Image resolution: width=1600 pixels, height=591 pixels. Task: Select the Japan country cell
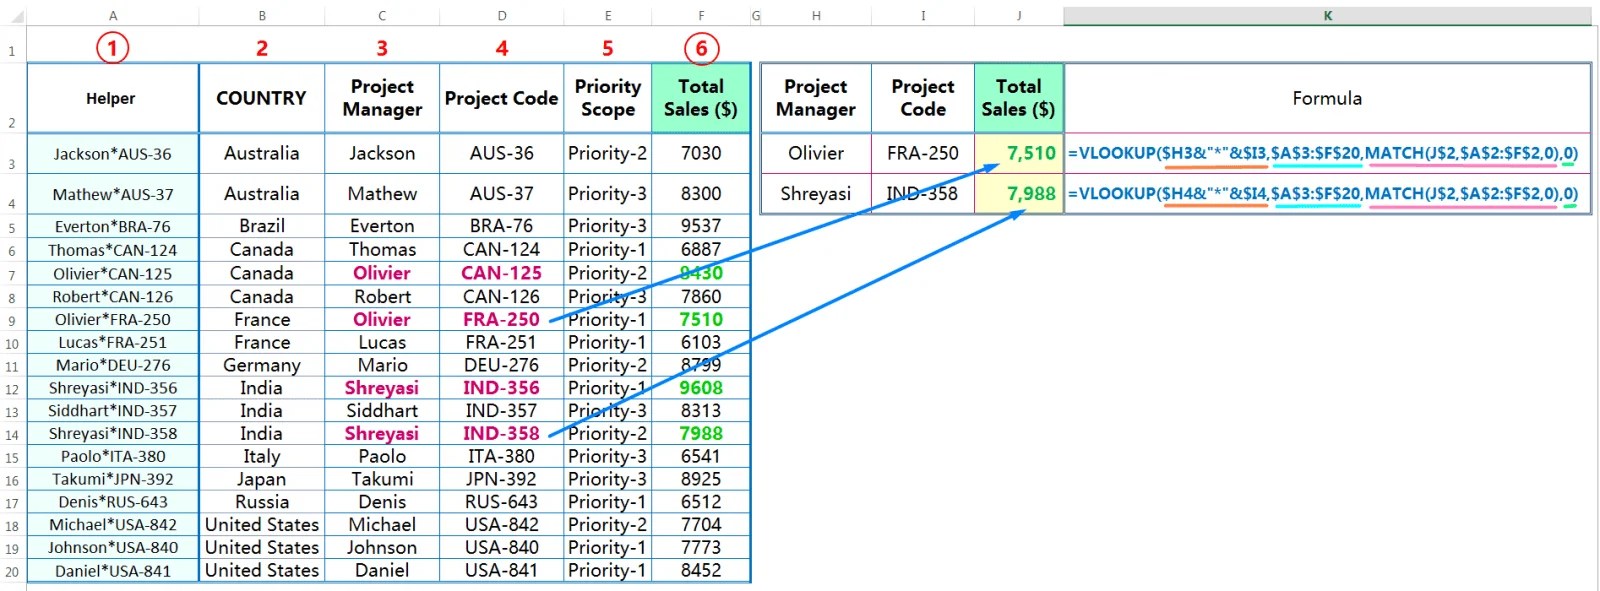pos(262,480)
